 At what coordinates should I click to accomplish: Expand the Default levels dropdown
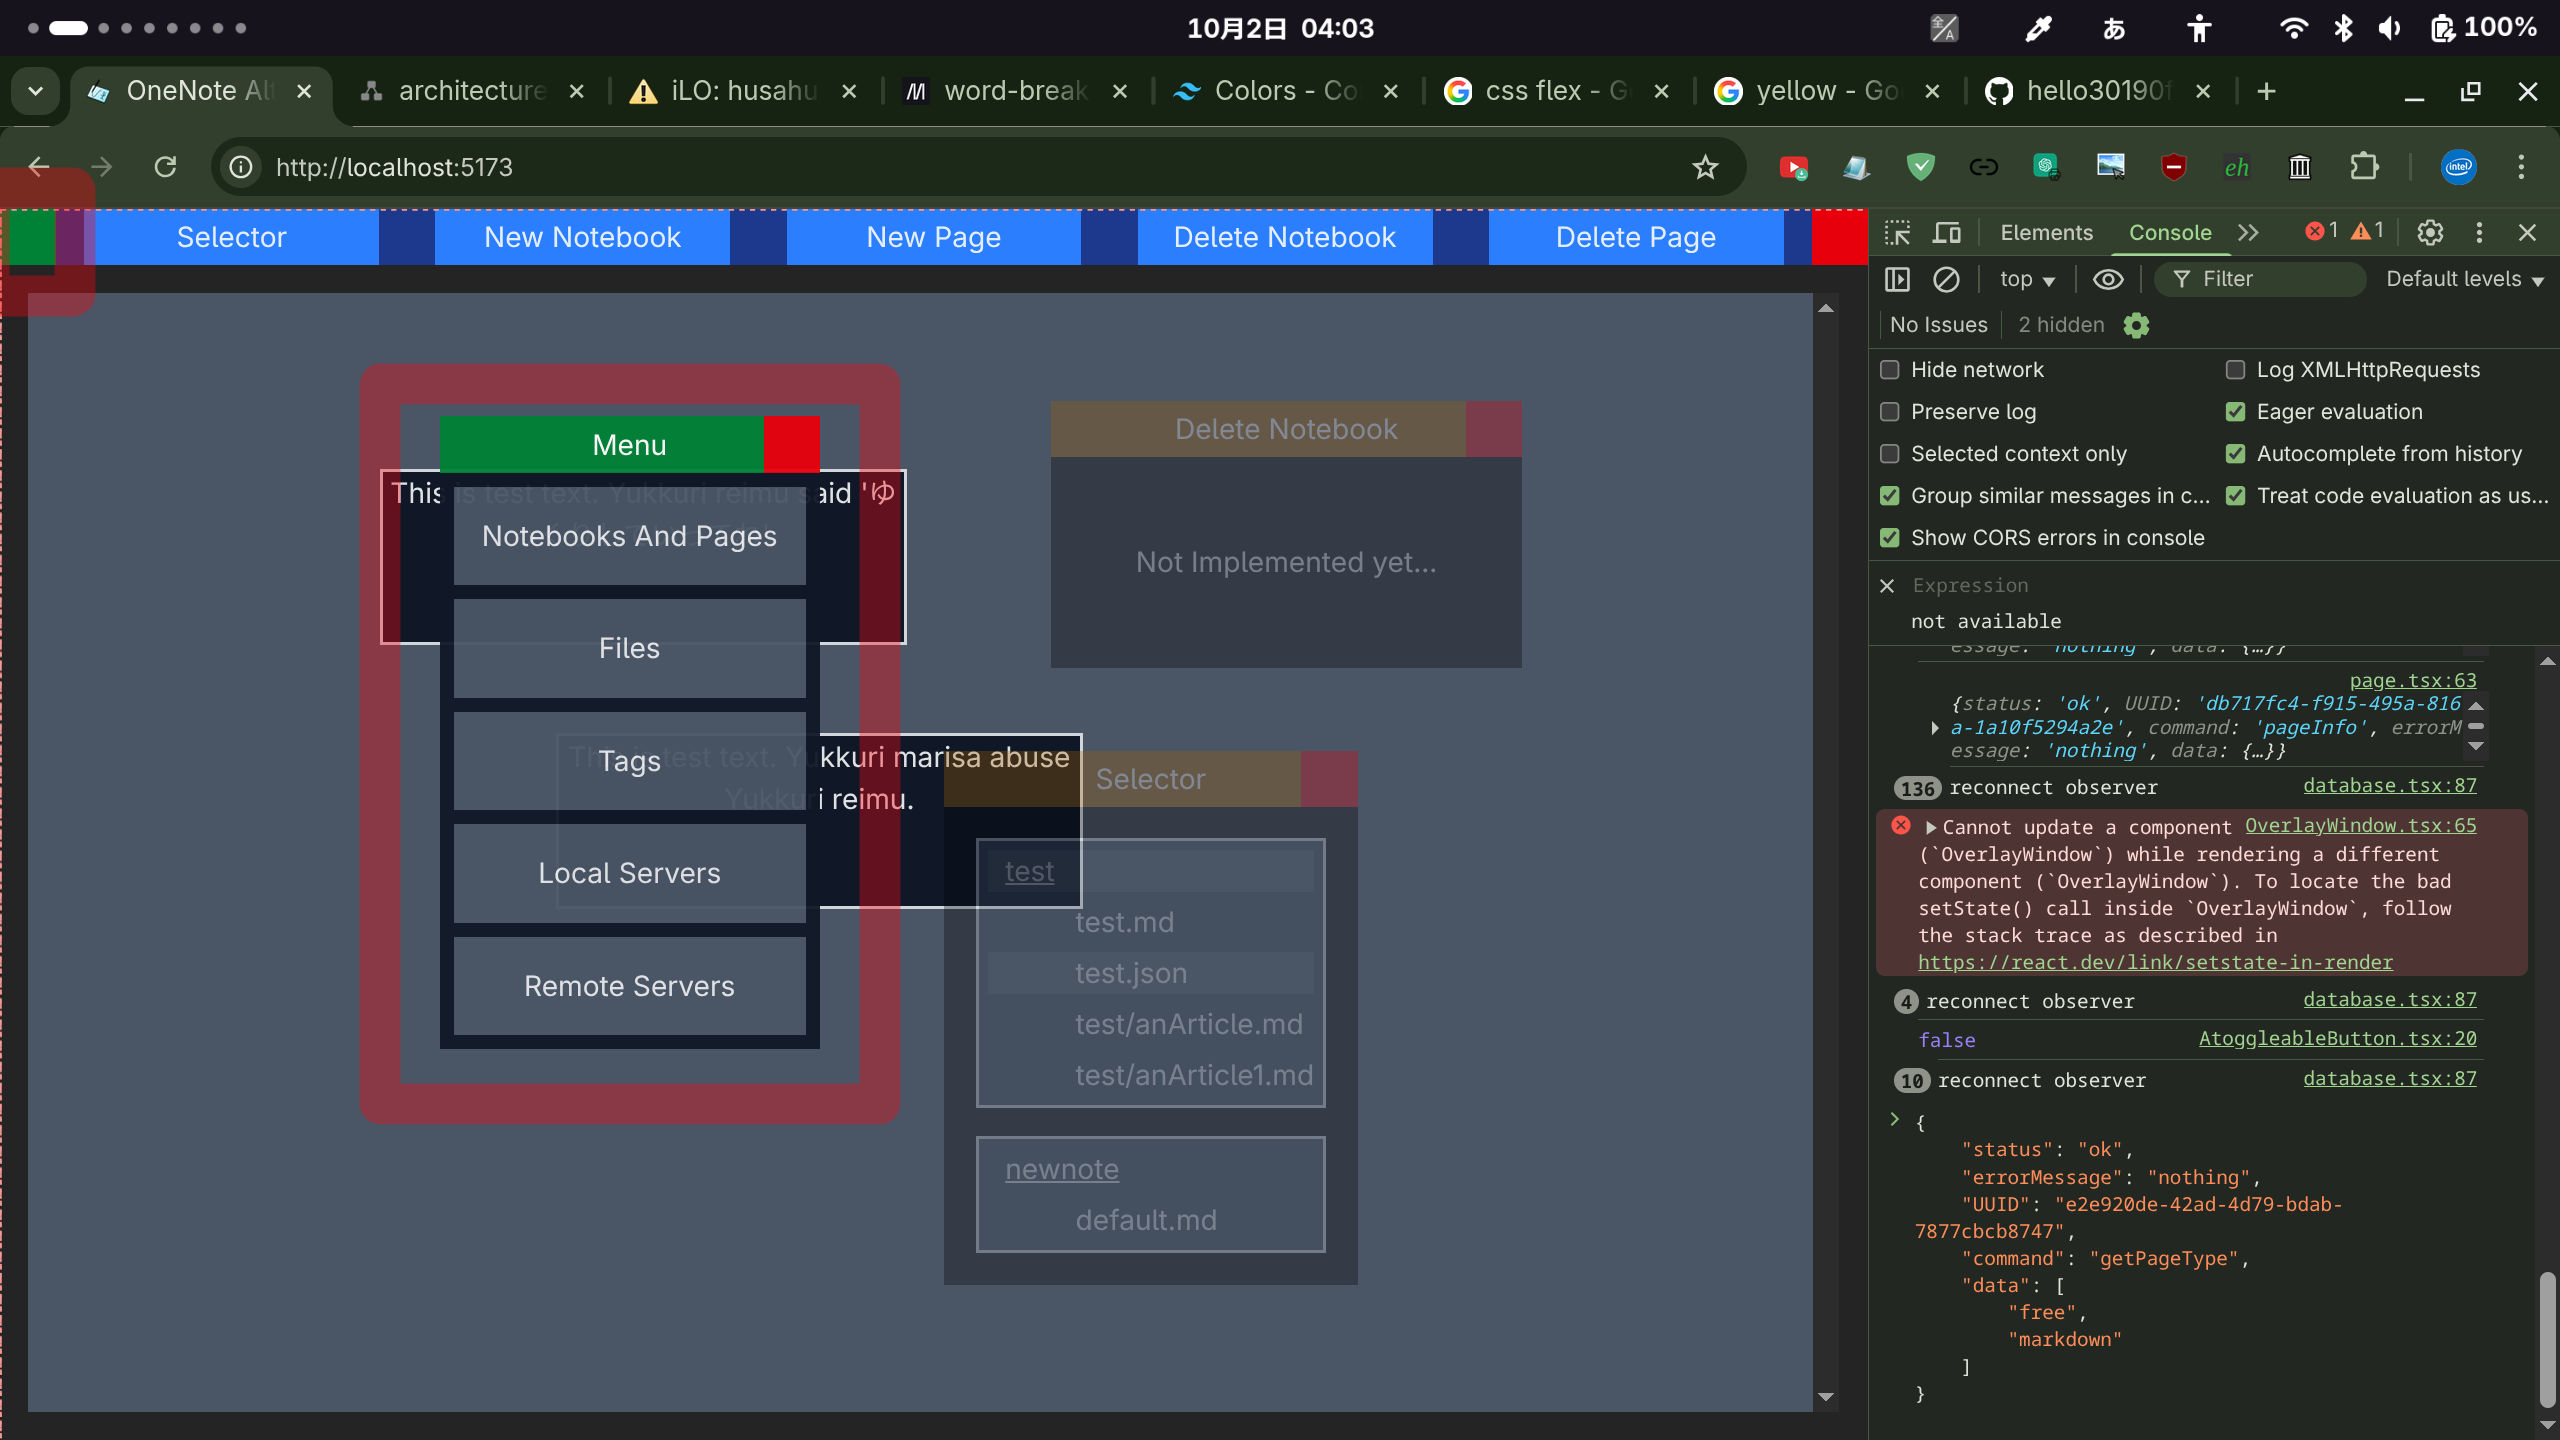pyautogui.click(x=2464, y=279)
